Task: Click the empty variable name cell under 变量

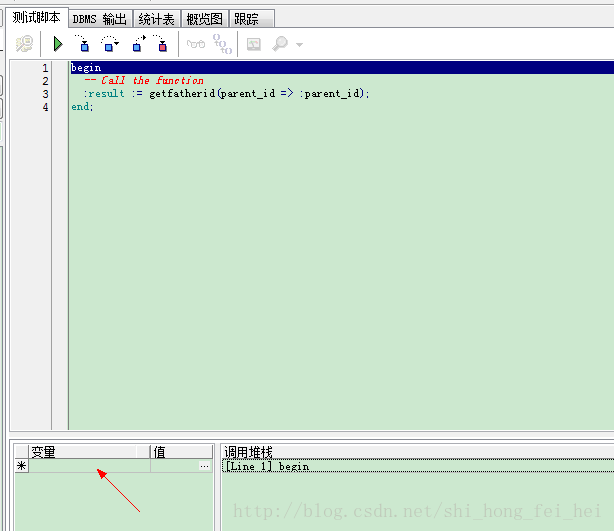Action: pos(89,466)
